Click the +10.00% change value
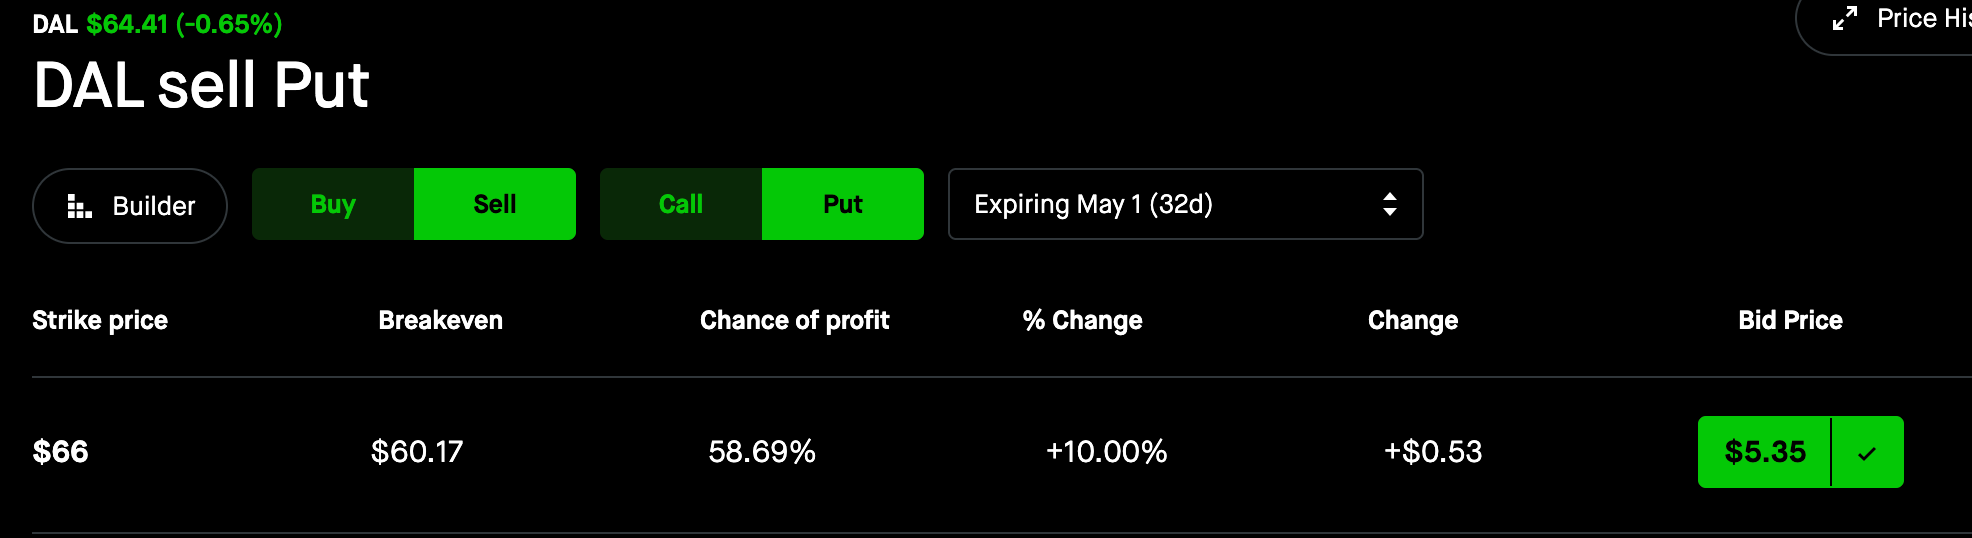Screen dimensions: 1972x538 point(1106,452)
